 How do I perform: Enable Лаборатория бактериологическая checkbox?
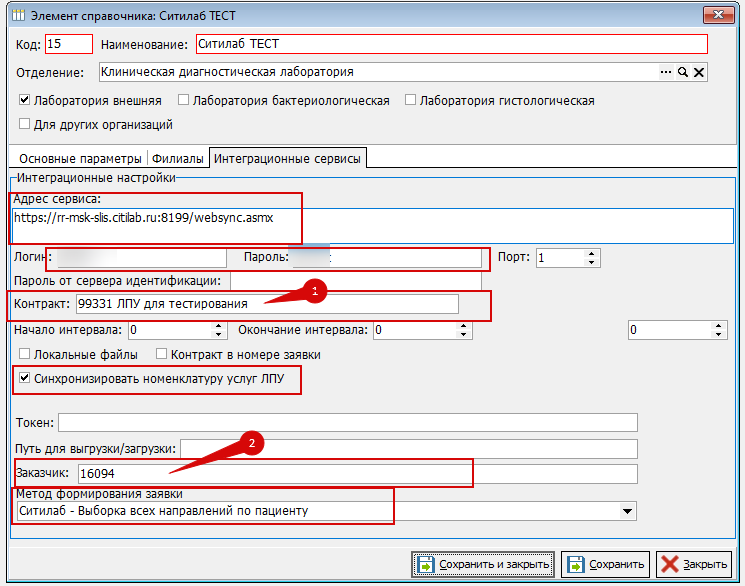183,101
